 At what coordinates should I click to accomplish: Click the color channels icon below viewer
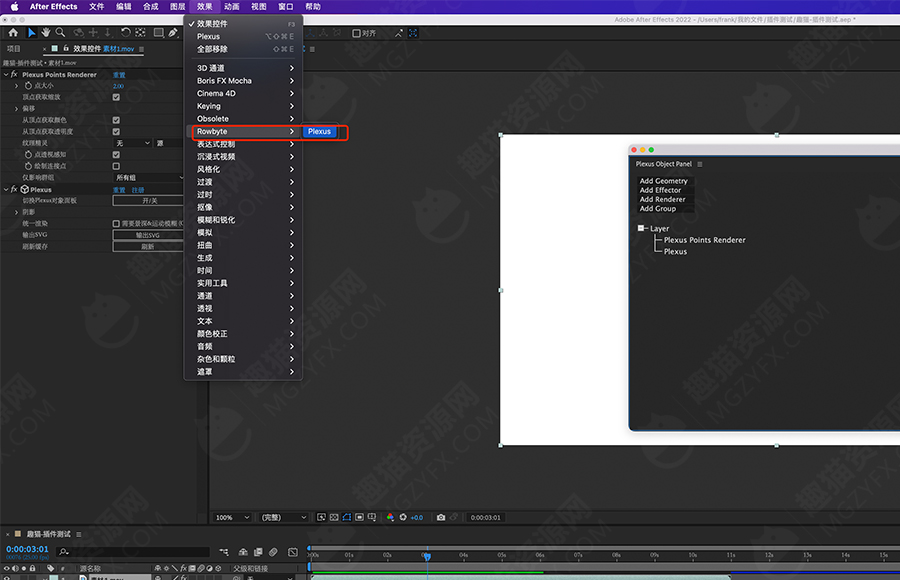[x=390, y=517]
